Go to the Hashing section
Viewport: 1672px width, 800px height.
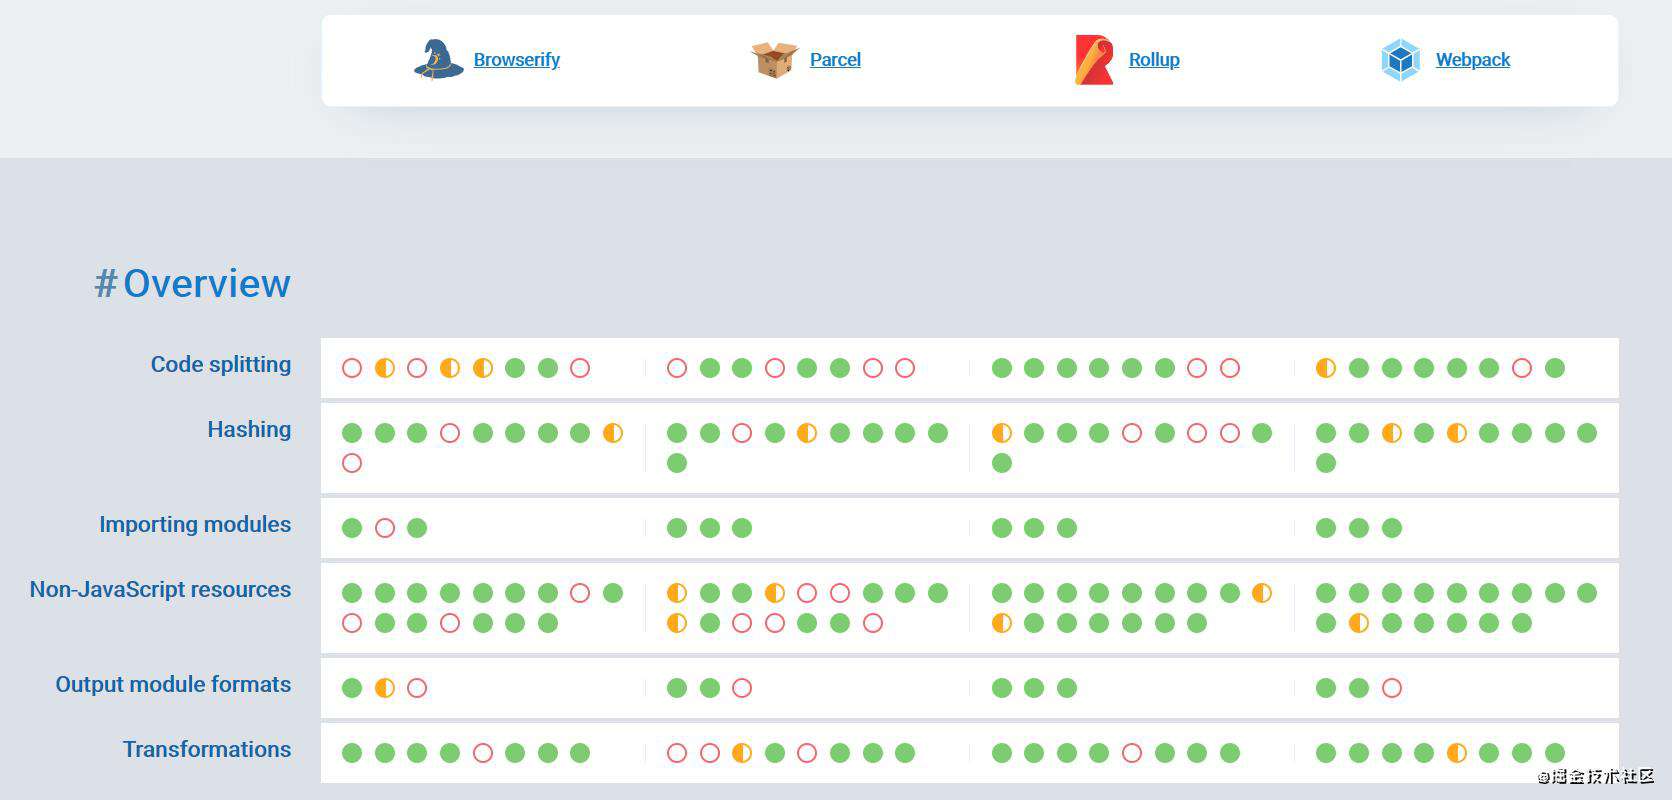[x=249, y=429]
